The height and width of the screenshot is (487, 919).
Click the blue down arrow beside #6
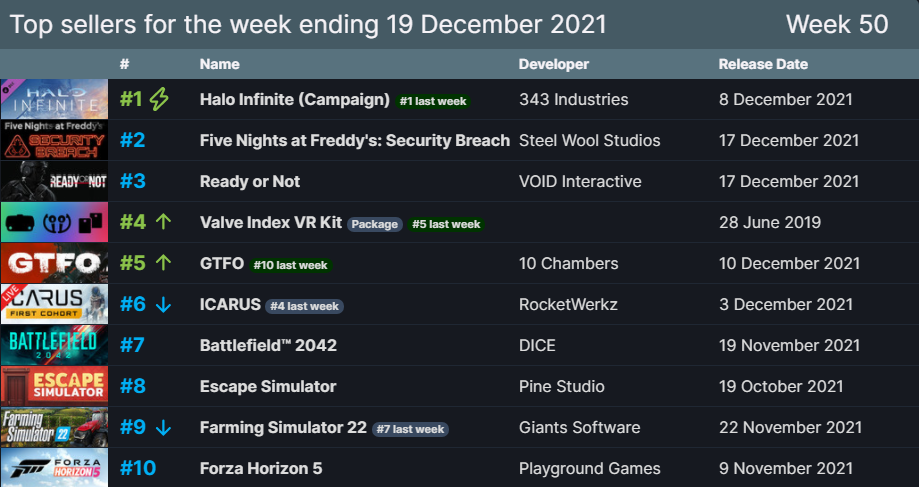164,305
